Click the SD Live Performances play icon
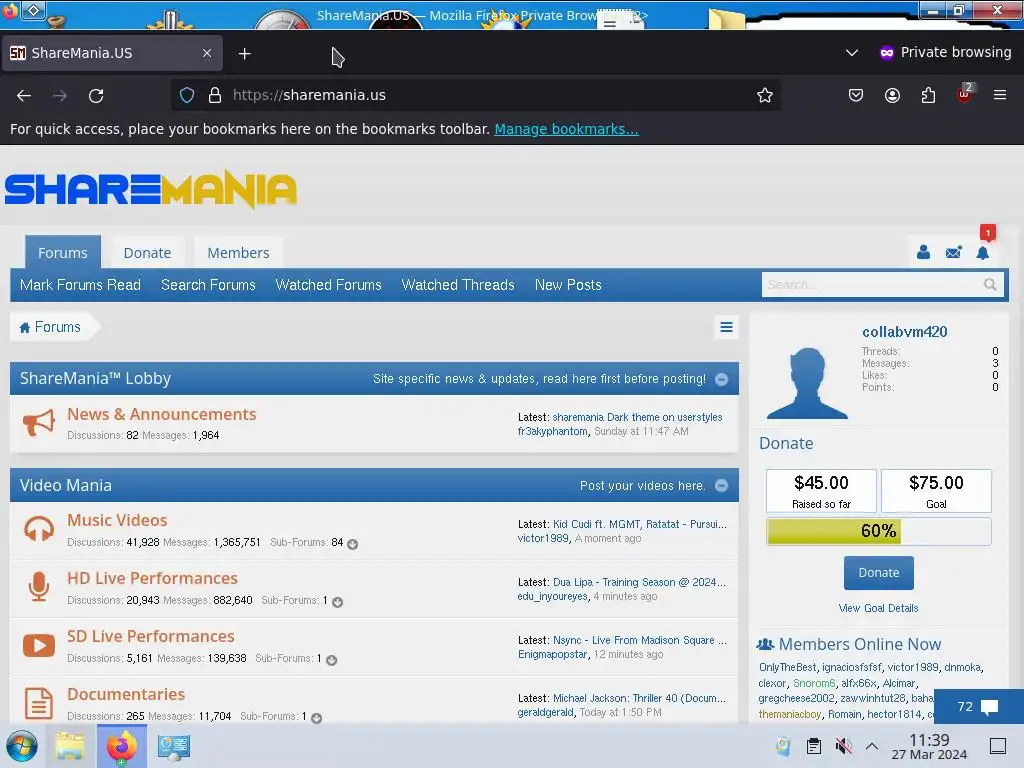This screenshot has height=768, width=1024. 39,645
